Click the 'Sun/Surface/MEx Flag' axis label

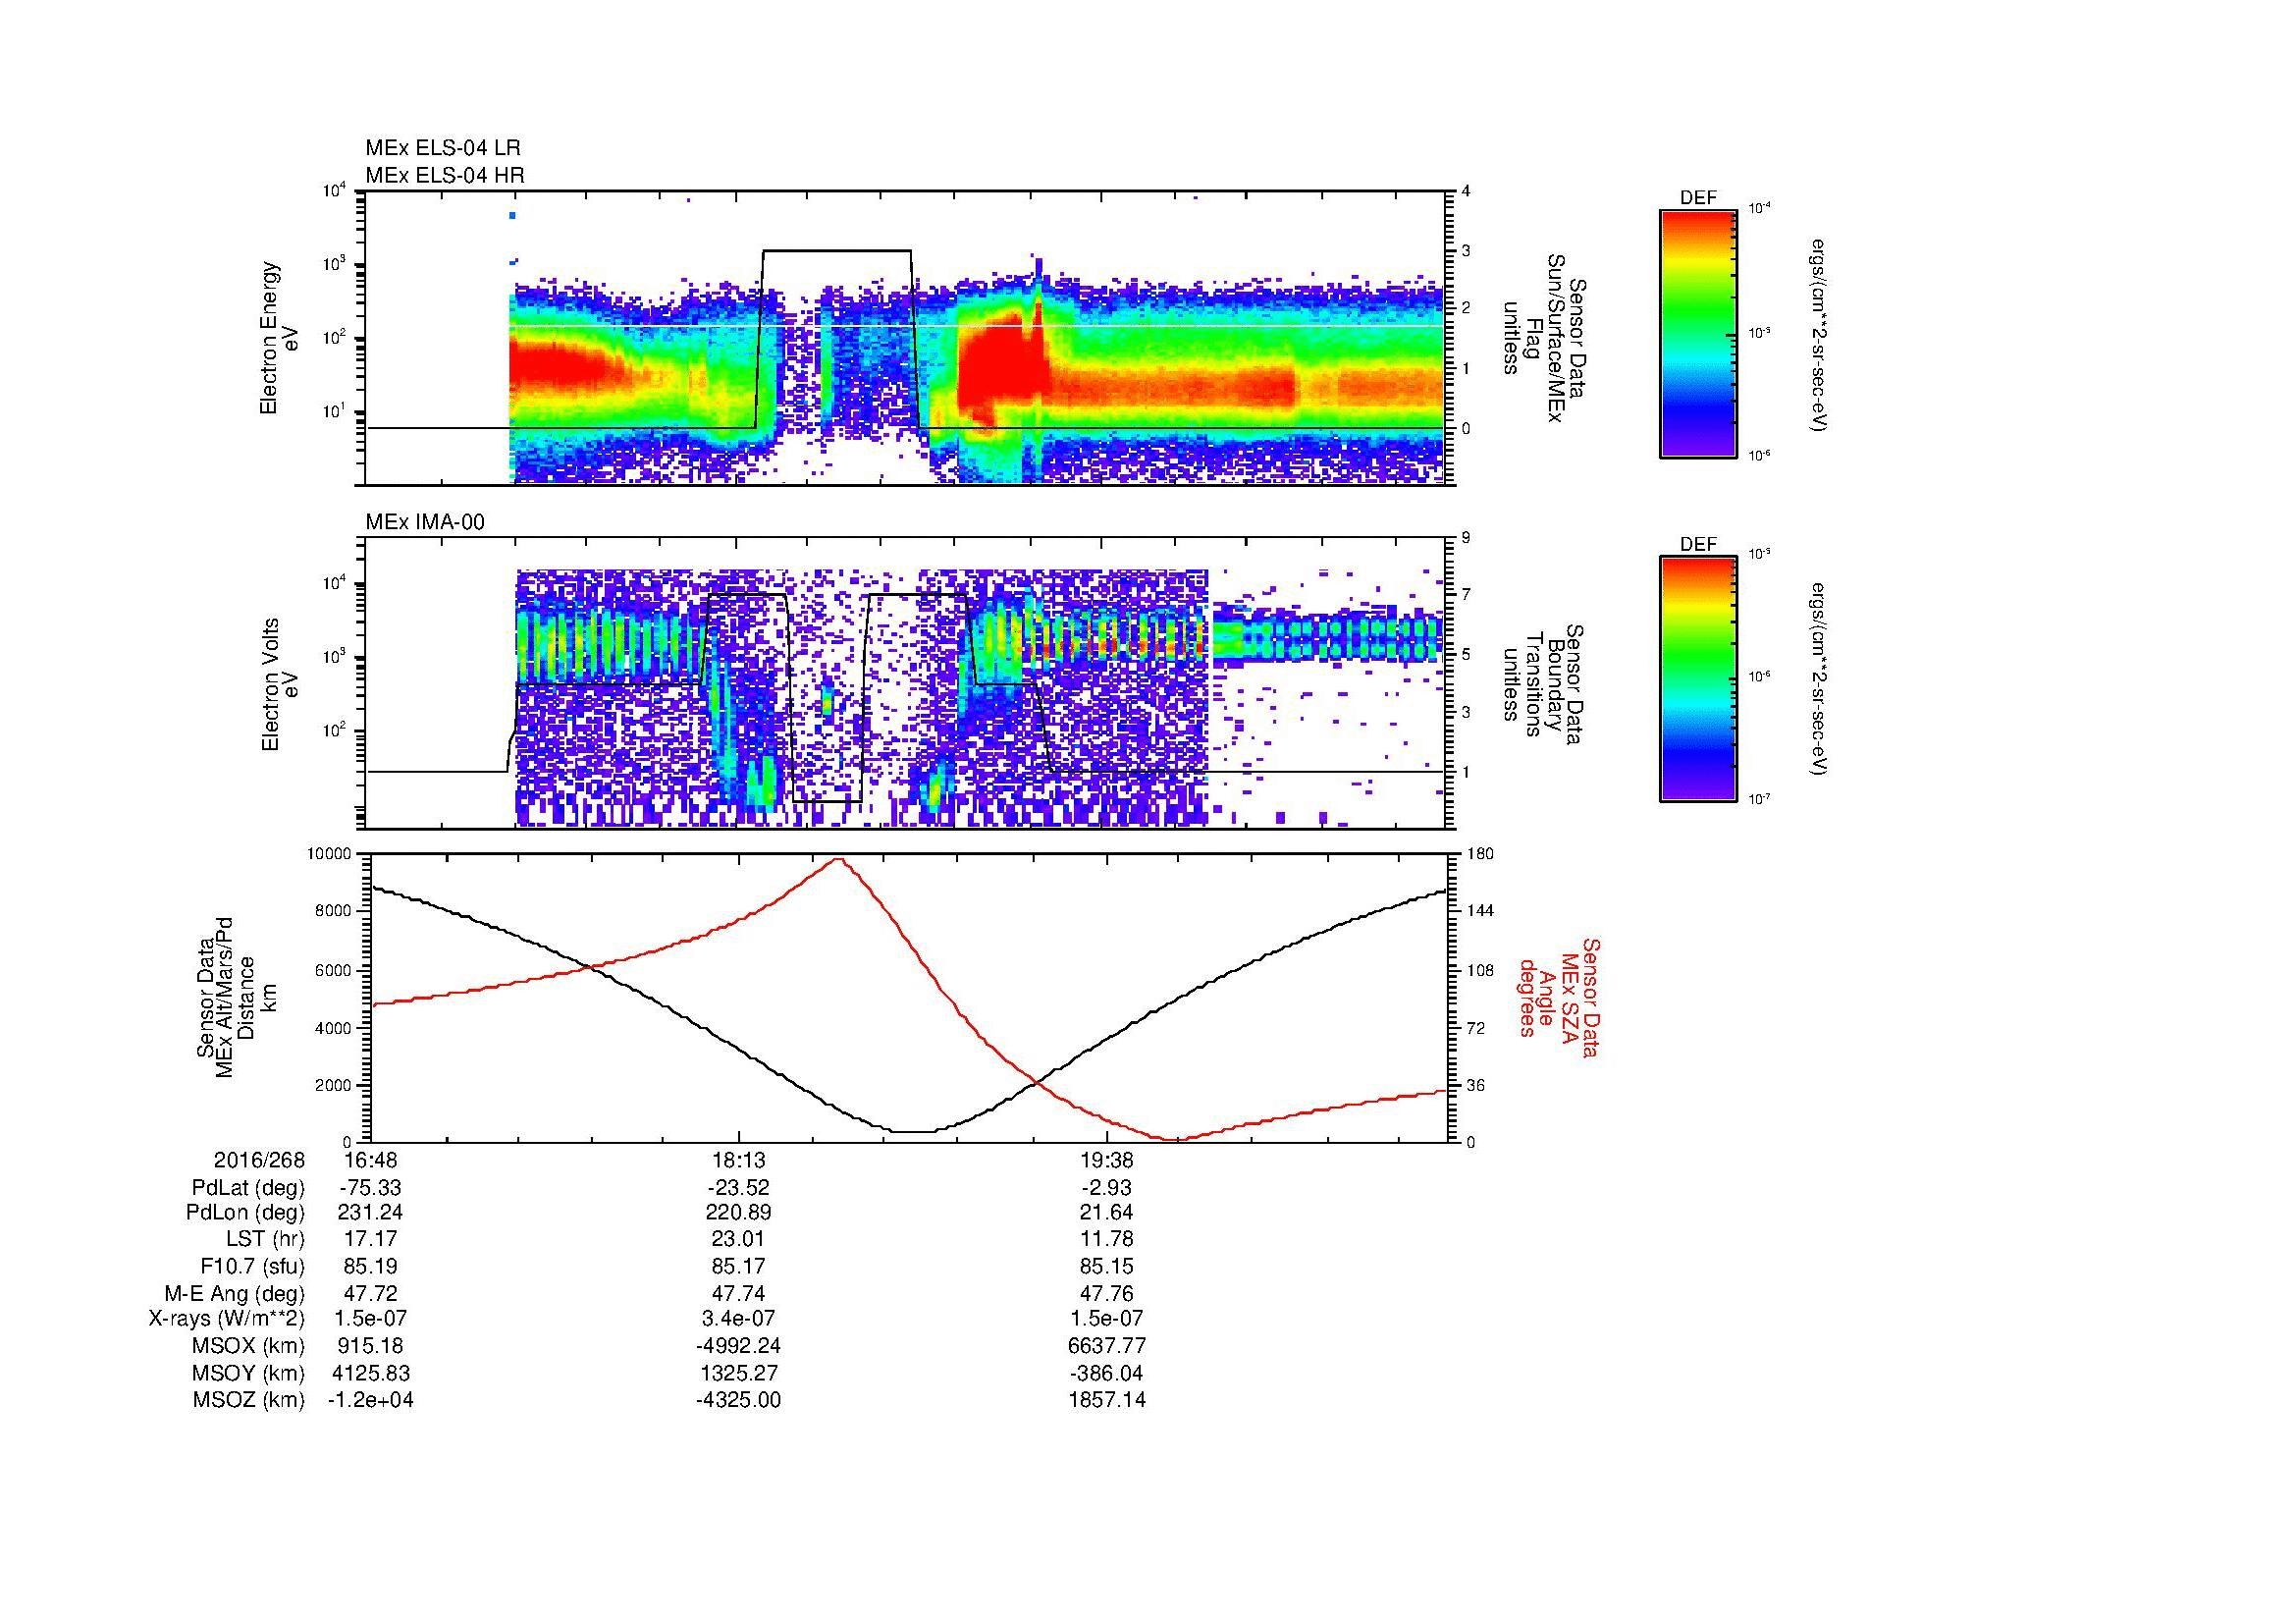tap(1544, 338)
